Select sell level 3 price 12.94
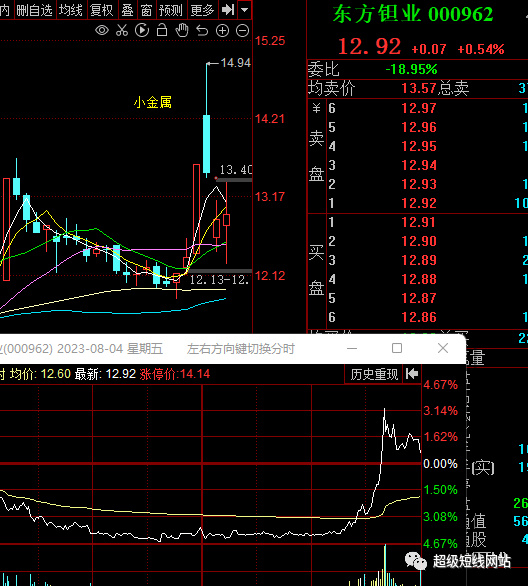528x586 pixels. 419,165
